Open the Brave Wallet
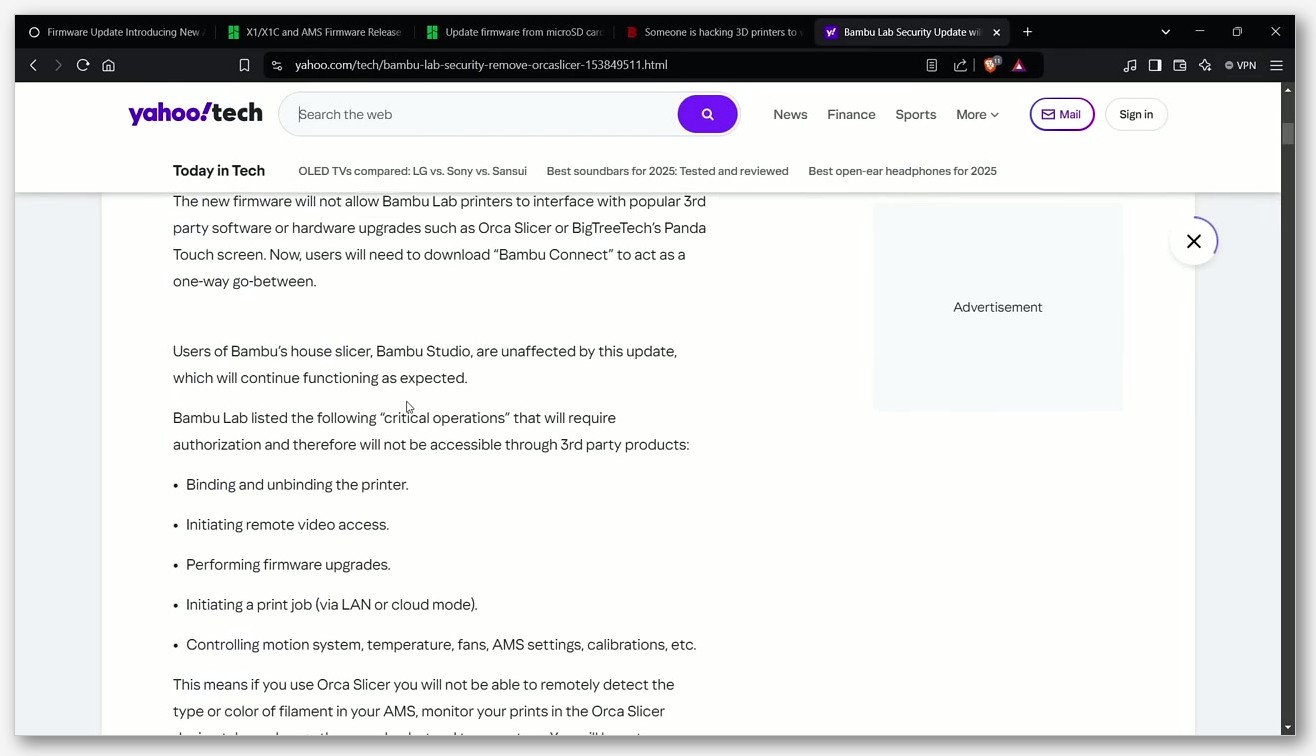 click(1180, 65)
